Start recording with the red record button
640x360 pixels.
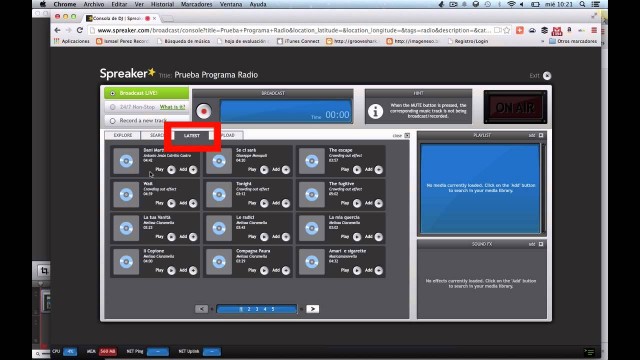click(204, 111)
